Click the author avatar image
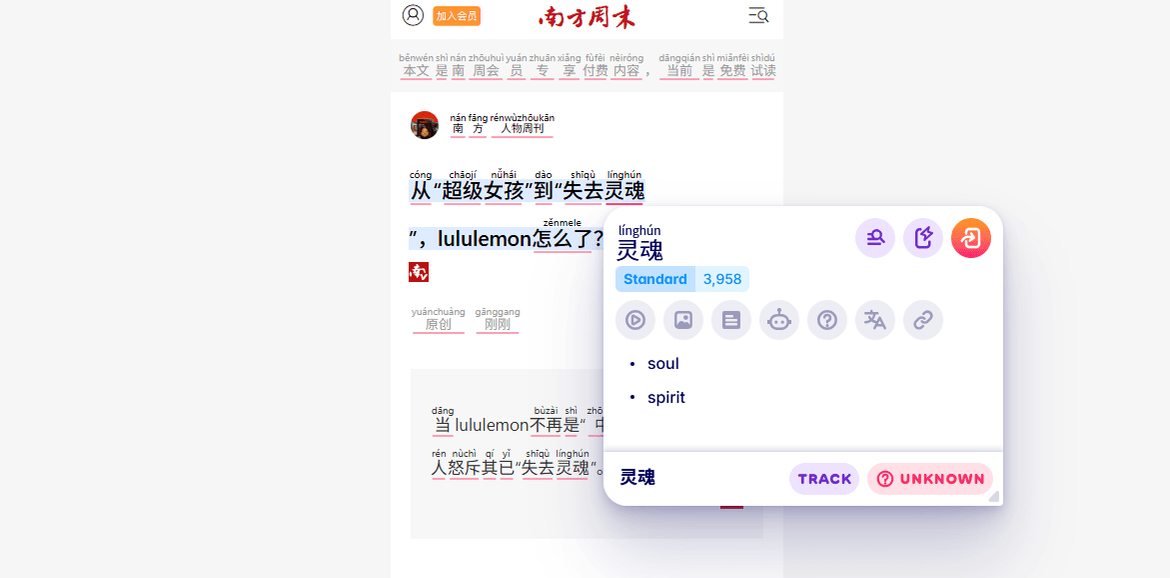1170x578 pixels. [x=423, y=124]
